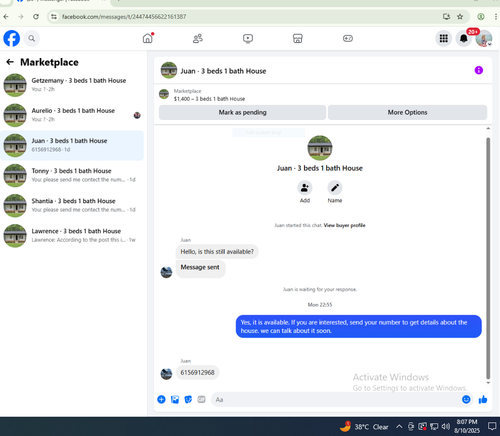Click the chat vertical scrollbar thumb

pyautogui.click(x=488, y=258)
